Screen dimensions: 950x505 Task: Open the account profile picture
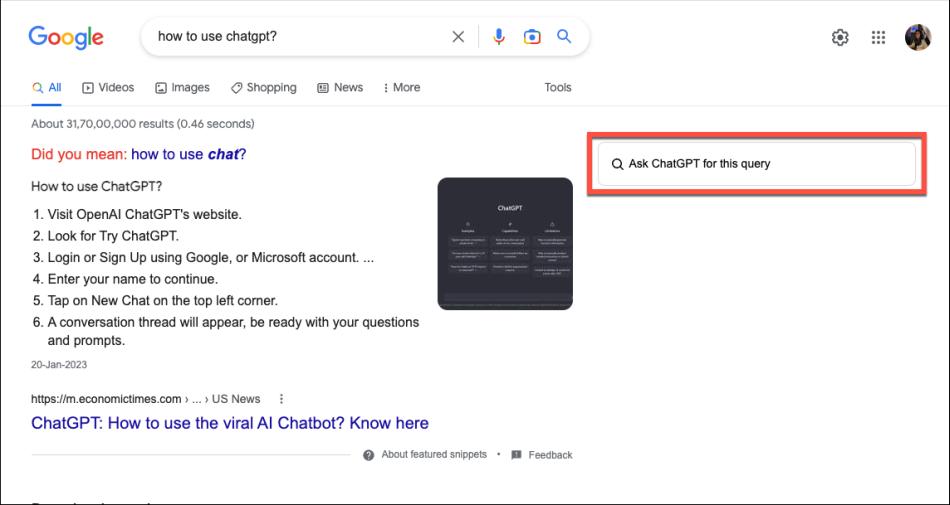pos(918,38)
